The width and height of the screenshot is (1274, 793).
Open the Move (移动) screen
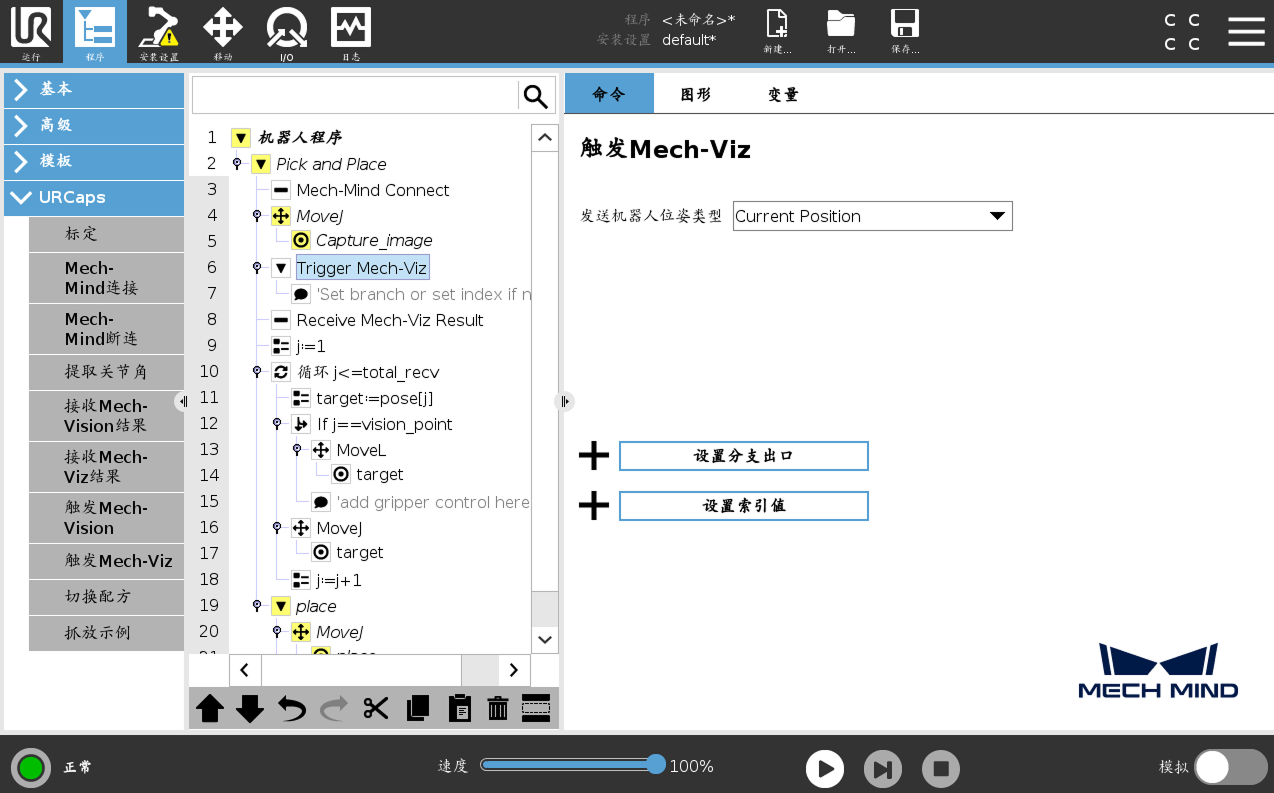[223, 32]
